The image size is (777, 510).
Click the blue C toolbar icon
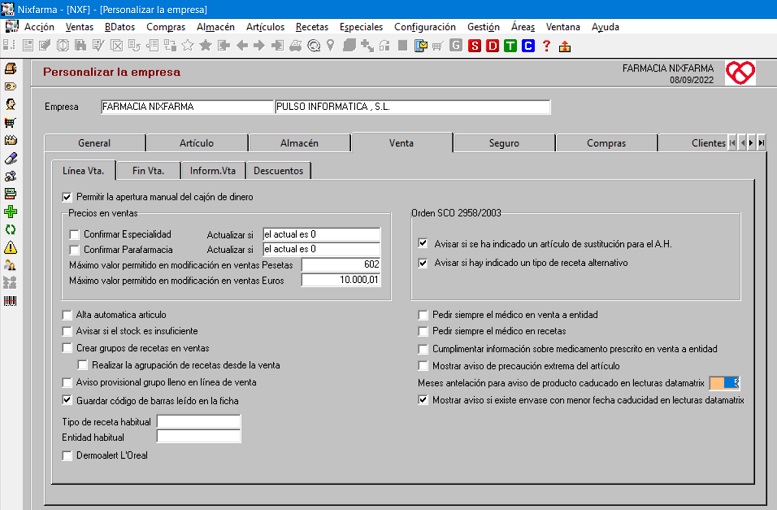[x=528, y=47]
